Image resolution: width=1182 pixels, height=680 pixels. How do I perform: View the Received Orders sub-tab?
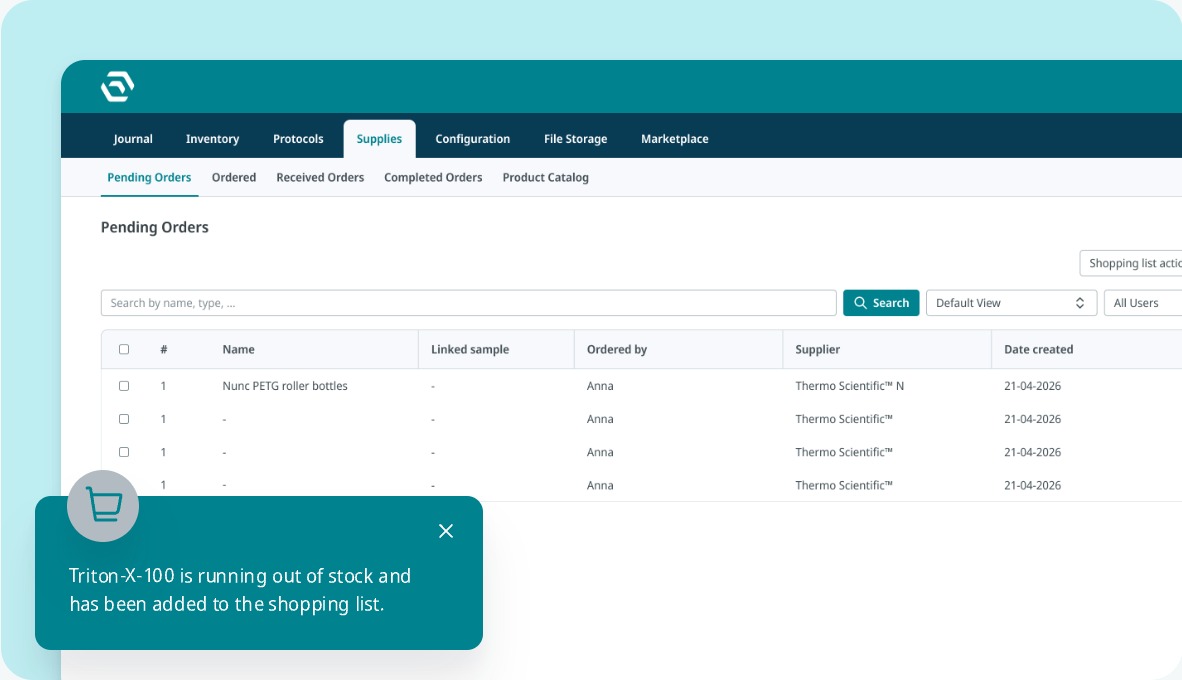(x=320, y=178)
